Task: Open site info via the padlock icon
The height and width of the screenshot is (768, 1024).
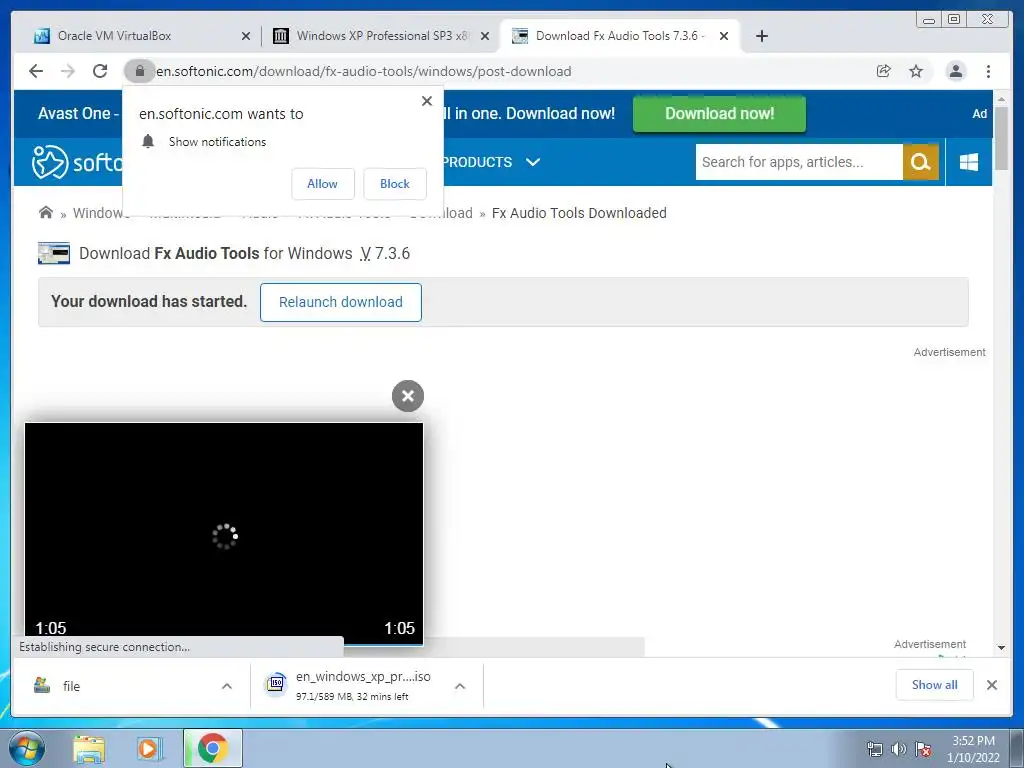Action: [x=139, y=71]
